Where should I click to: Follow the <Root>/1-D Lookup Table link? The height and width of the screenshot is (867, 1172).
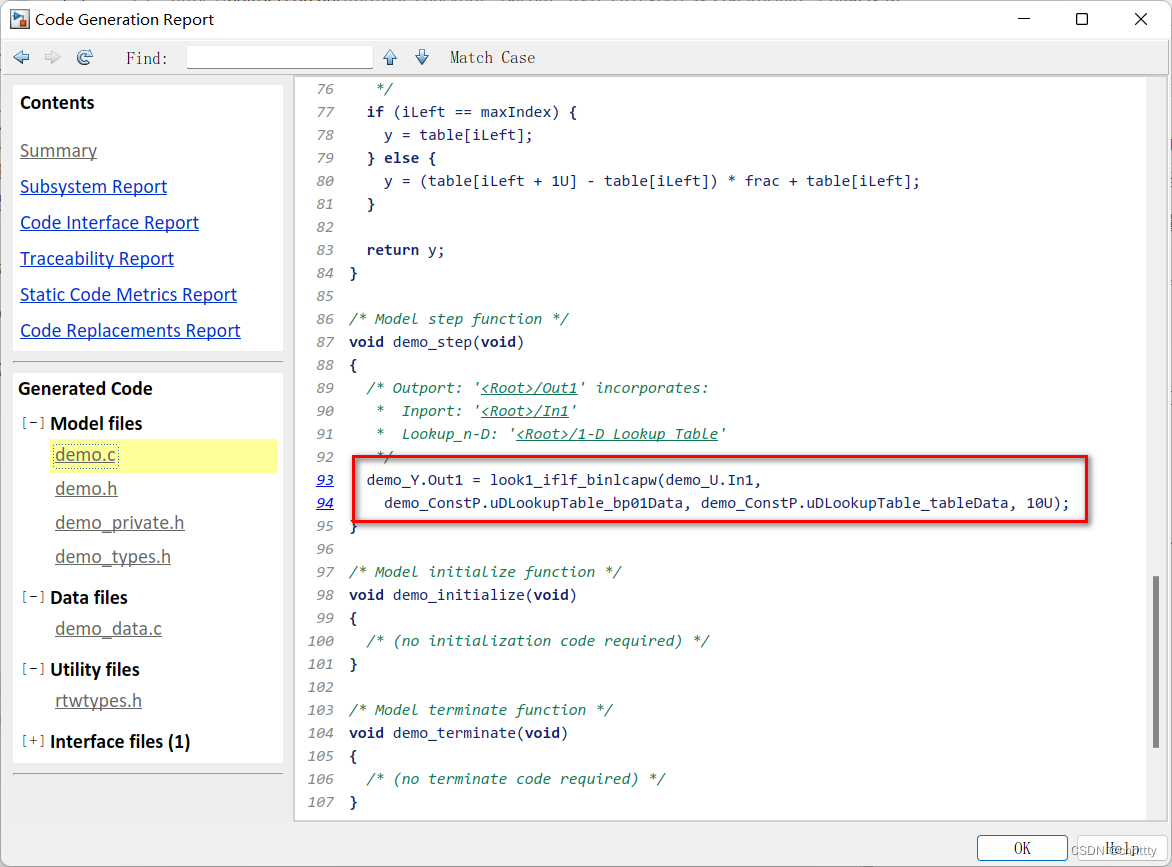[617, 434]
